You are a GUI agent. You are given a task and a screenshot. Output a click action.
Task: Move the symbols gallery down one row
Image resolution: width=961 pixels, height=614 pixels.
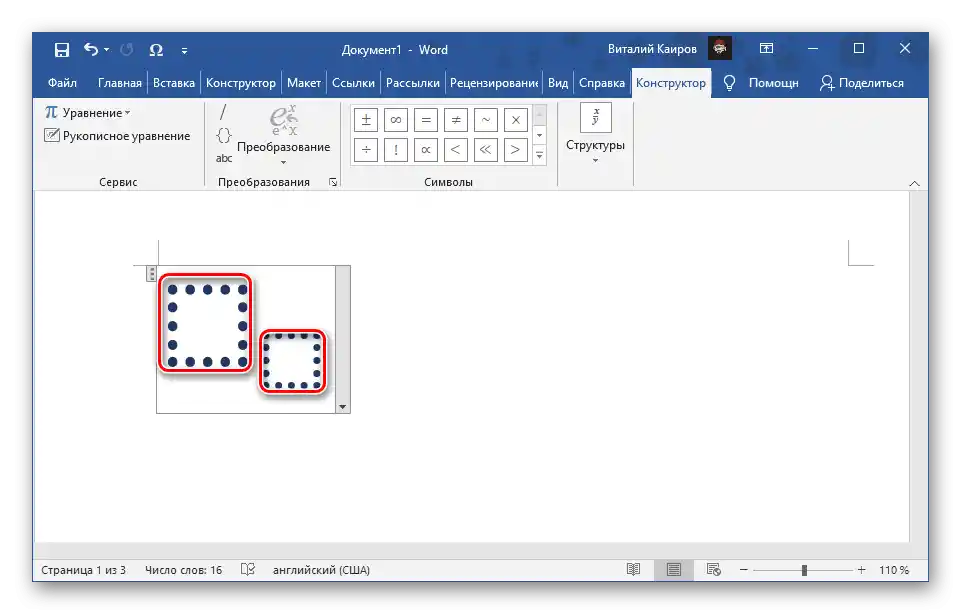tap(539, 135)
